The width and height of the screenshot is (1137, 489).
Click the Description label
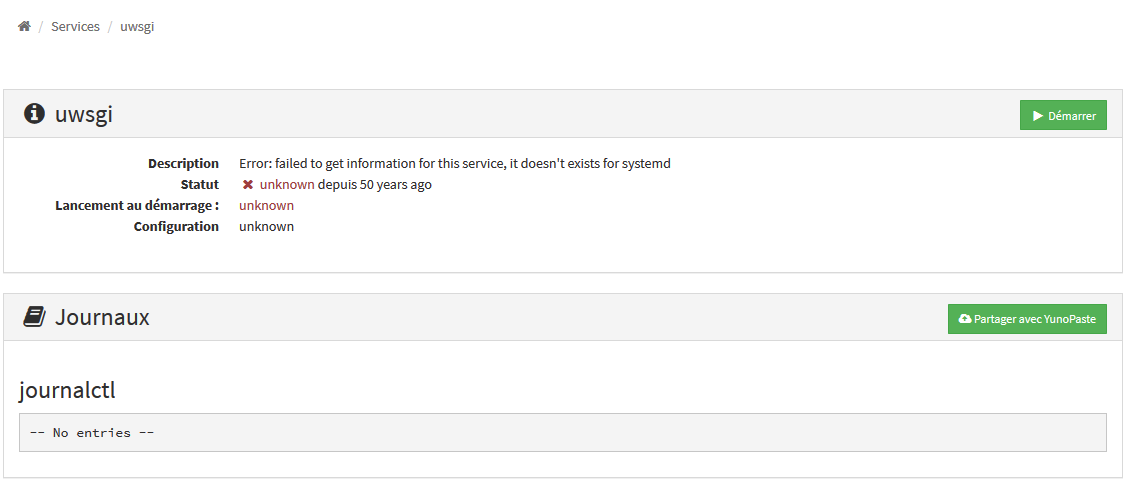coord(183,163)
